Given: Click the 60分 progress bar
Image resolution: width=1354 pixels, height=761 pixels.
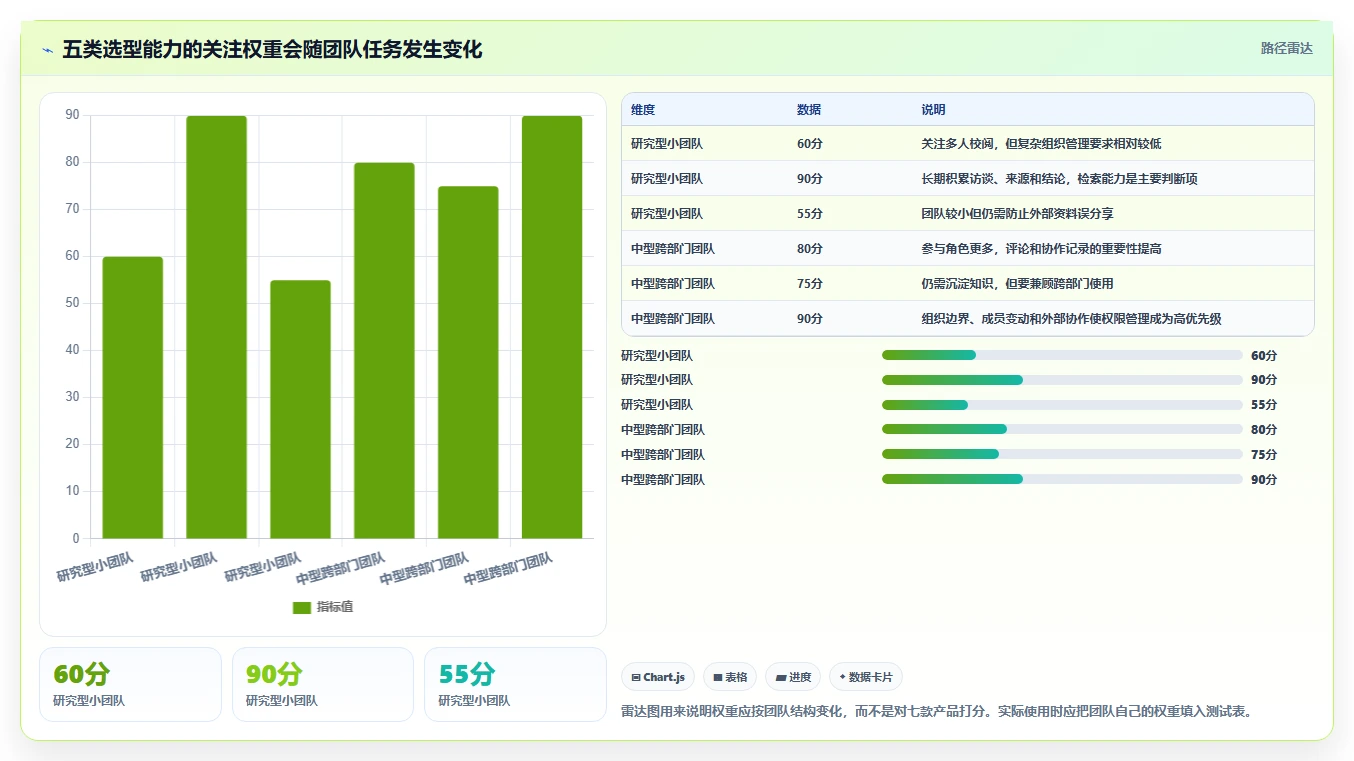Looking at the screenshot, I should 1062,355.
